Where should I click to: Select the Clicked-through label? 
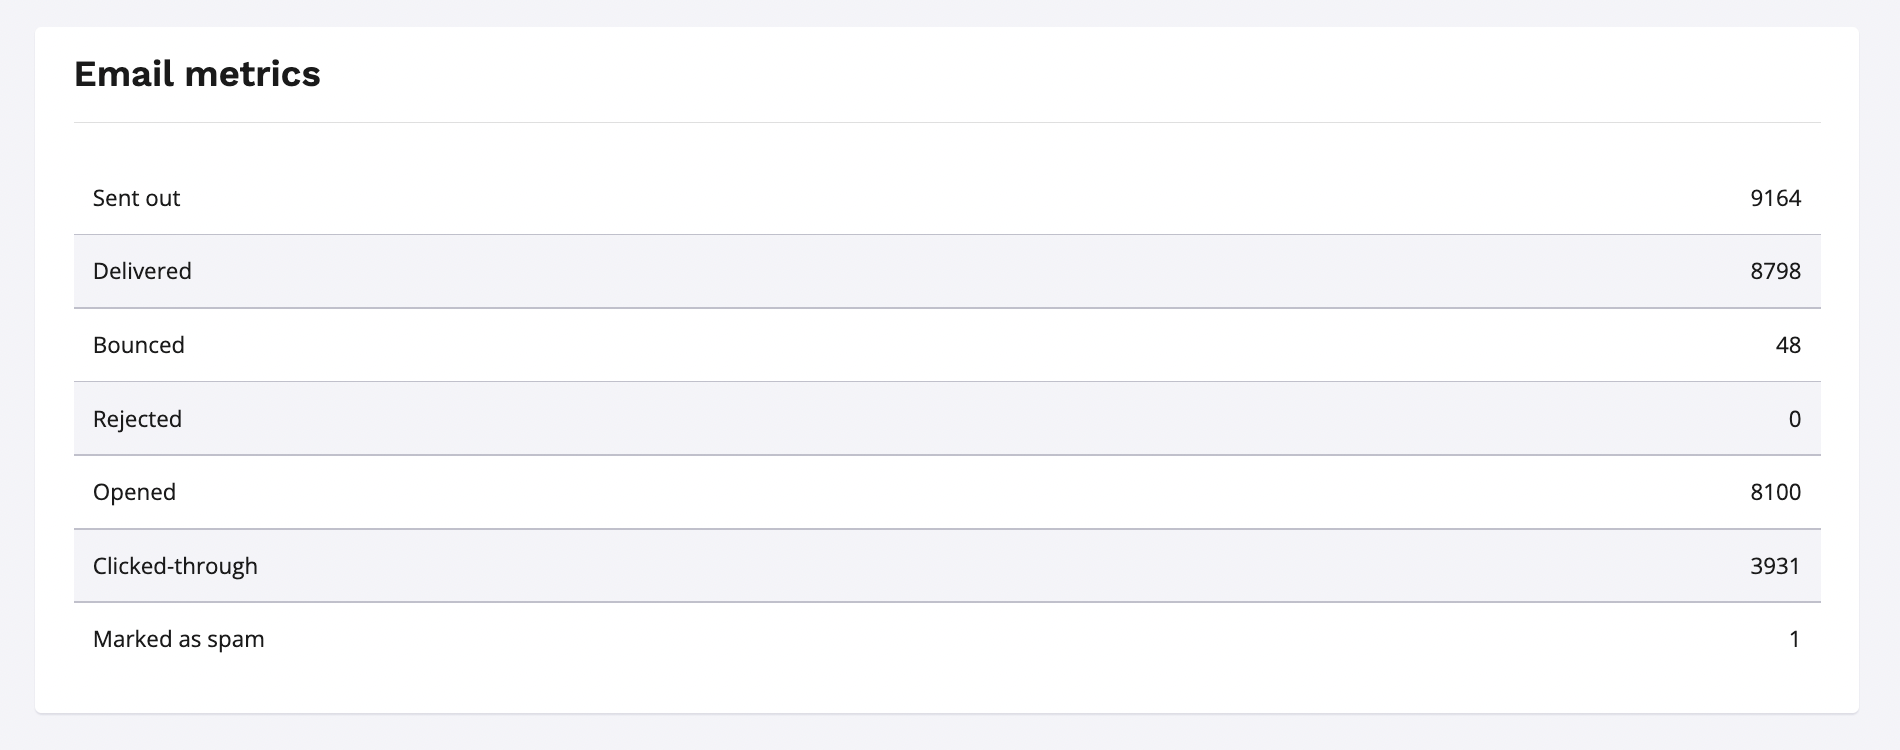pos(175,566)
